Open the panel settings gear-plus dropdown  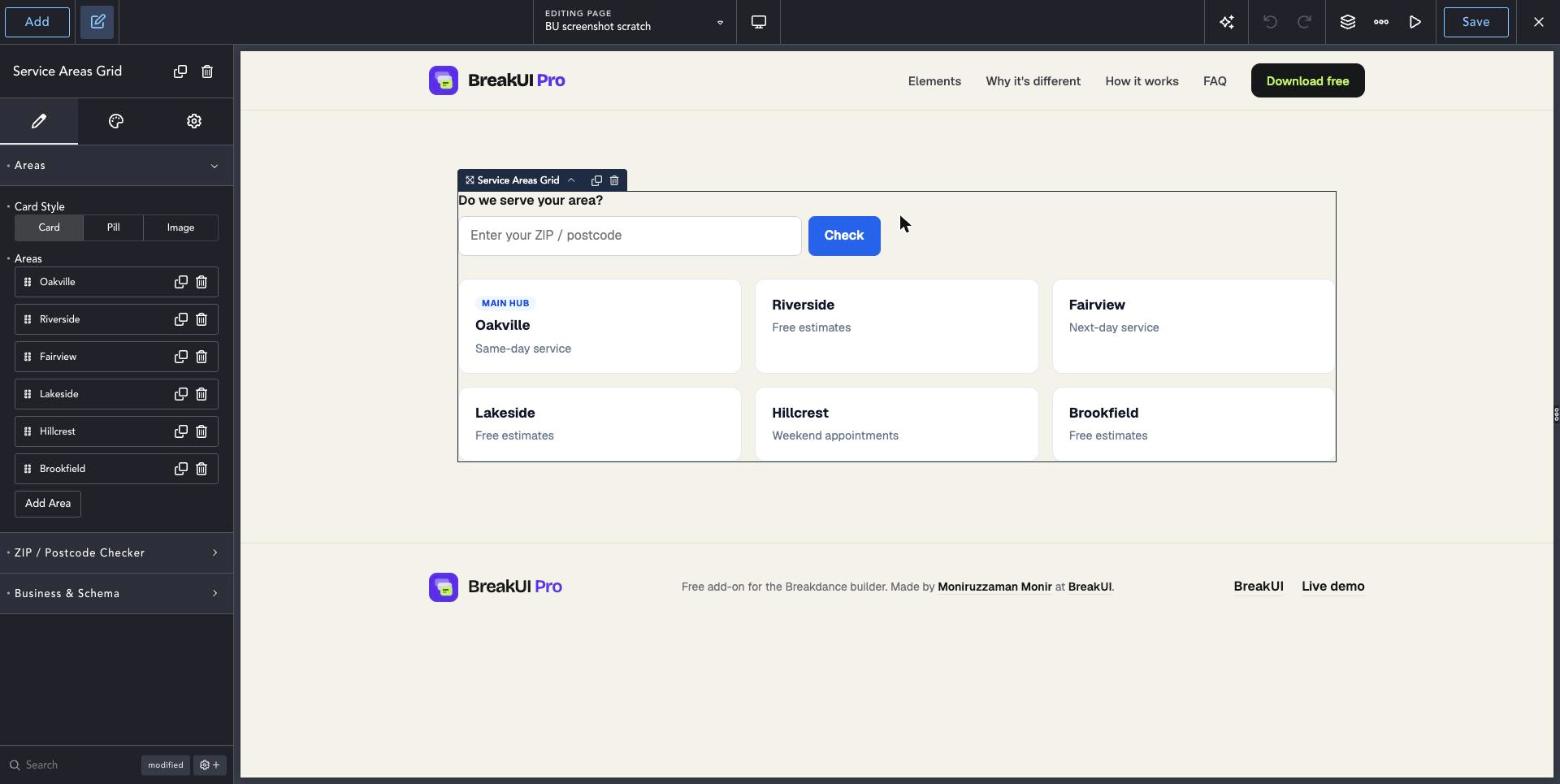tap(210, 765)
